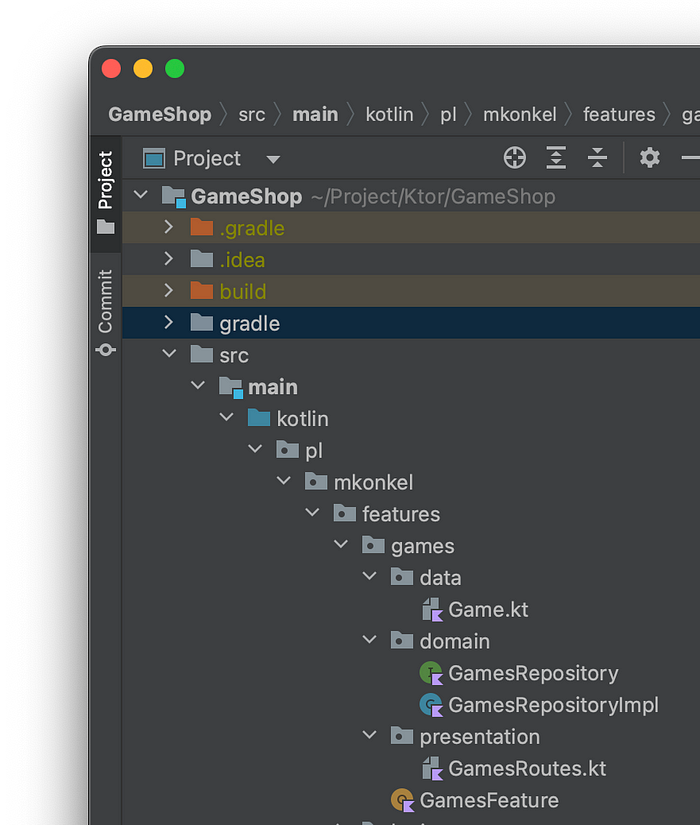Click main in the breadcrumb bar

[x=315, y=114]
